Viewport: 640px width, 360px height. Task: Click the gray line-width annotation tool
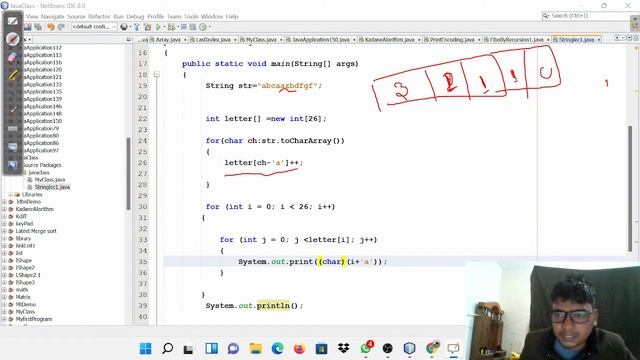13,129
